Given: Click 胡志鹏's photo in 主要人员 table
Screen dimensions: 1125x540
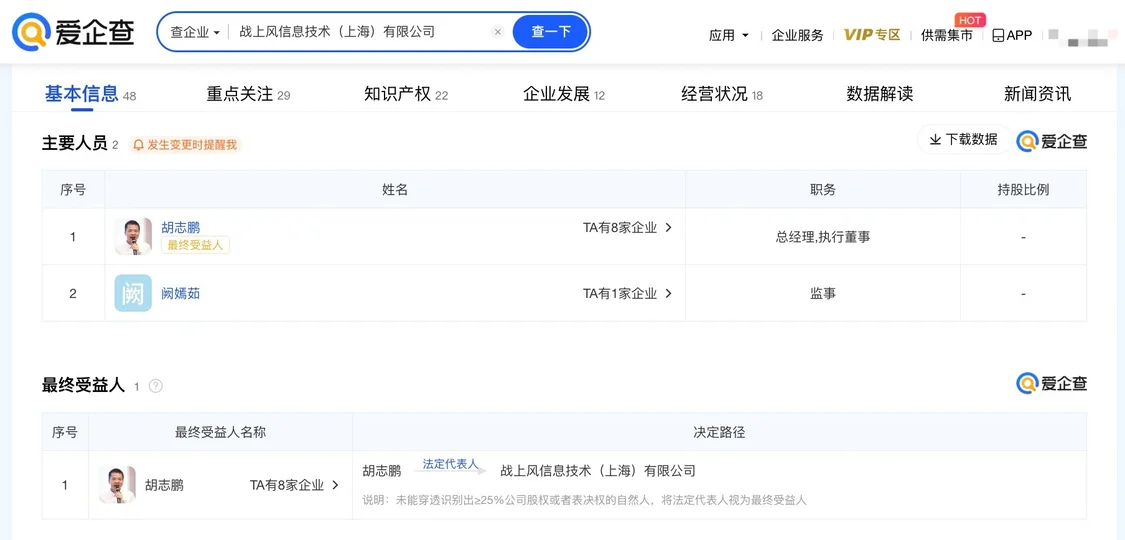Looking at the screenshot, I should pyautogui.click(x=133, y=236).
